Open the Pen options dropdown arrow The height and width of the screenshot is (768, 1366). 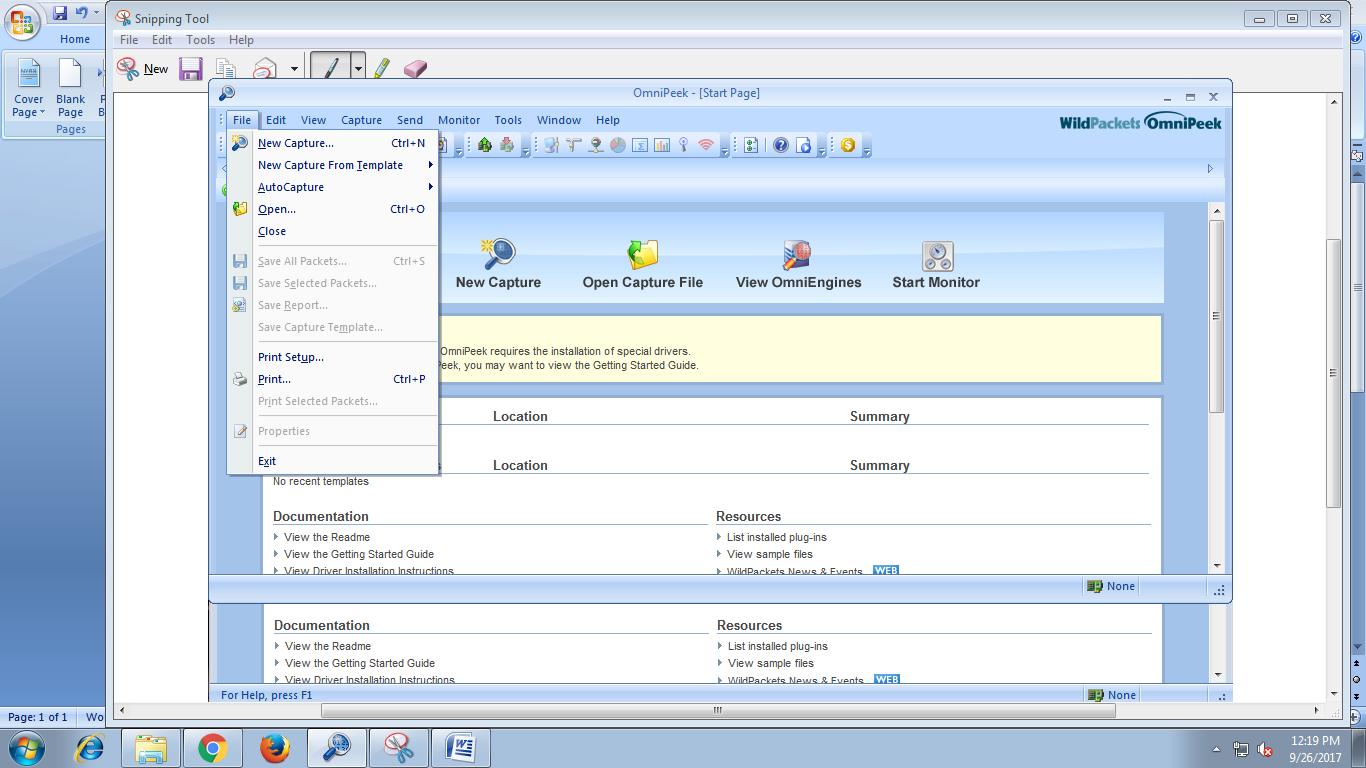[x=358, y=69]
